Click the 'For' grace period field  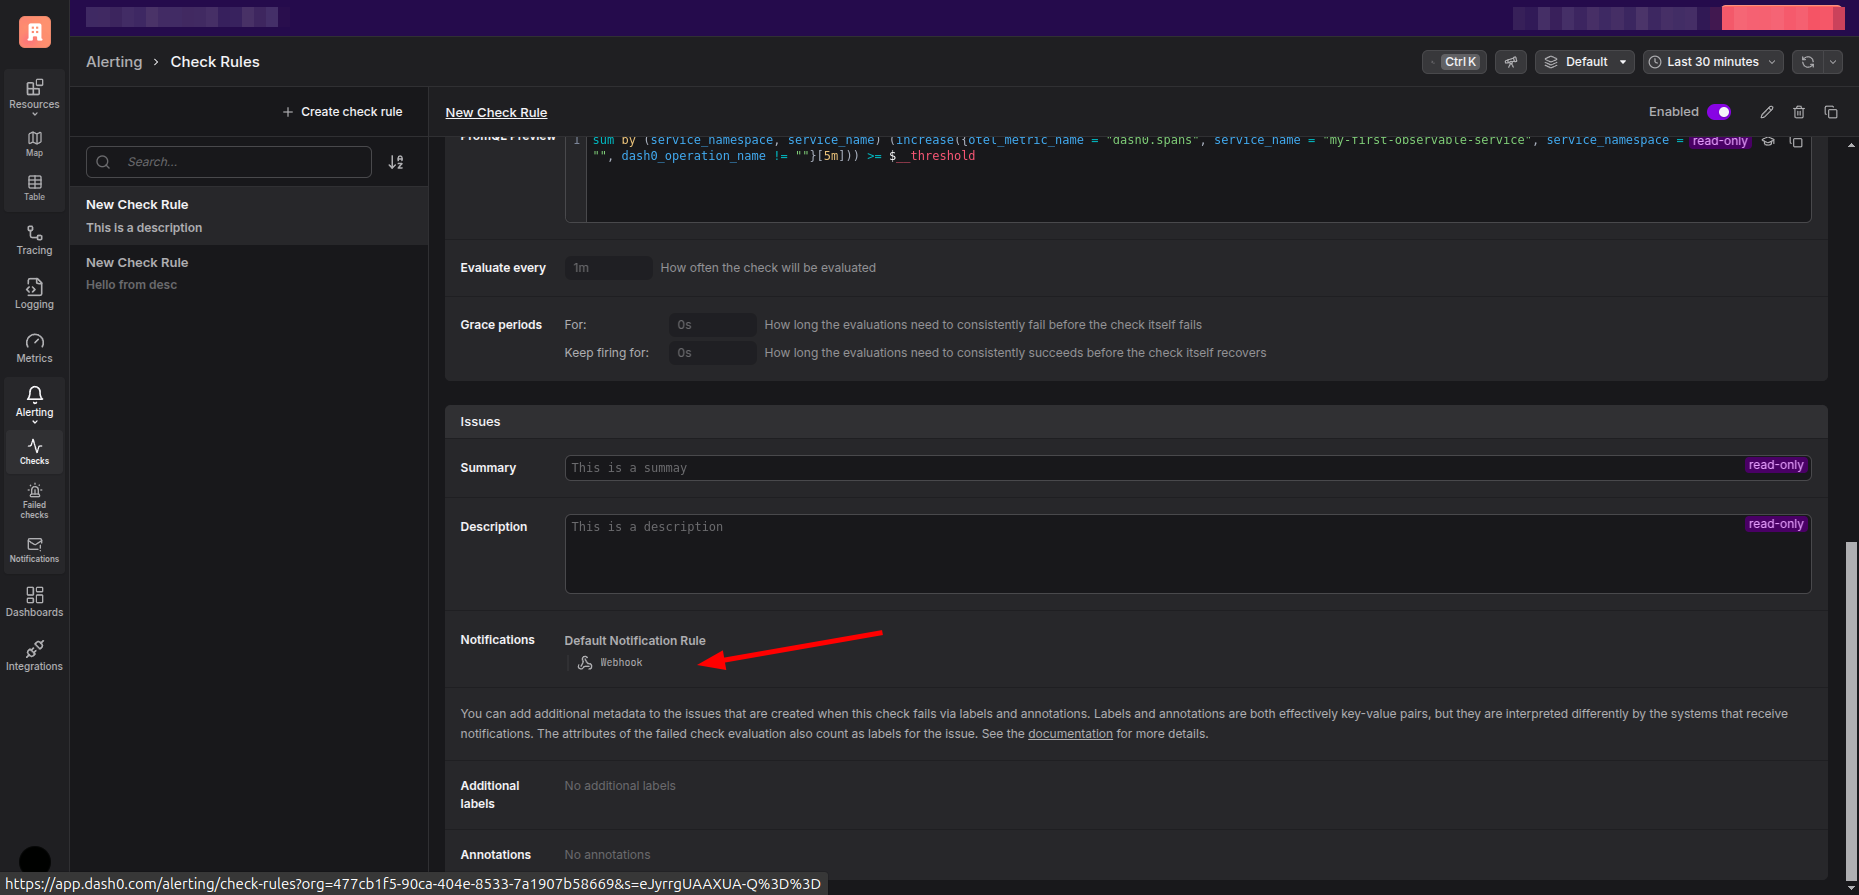point(712,325)
